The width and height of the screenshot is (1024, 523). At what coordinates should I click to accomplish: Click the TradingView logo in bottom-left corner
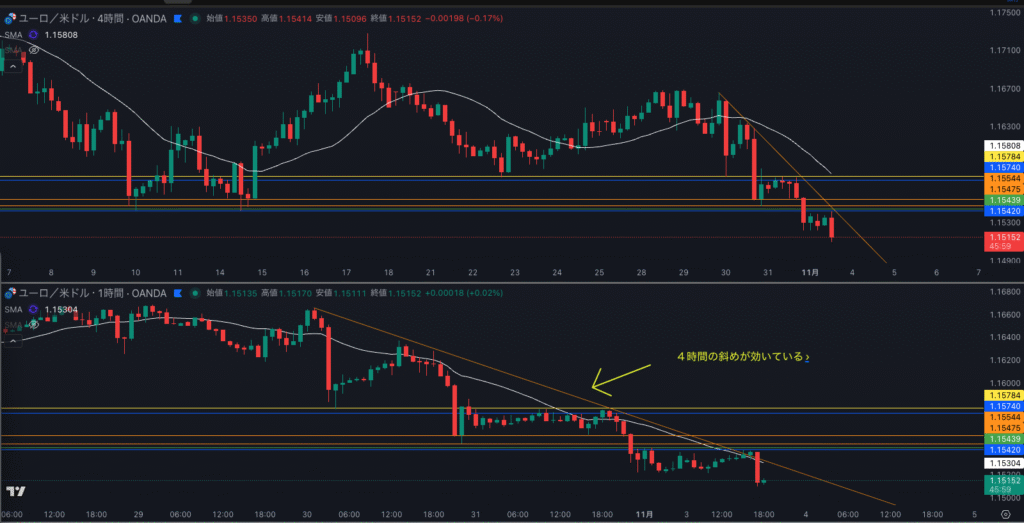point(15,491)
